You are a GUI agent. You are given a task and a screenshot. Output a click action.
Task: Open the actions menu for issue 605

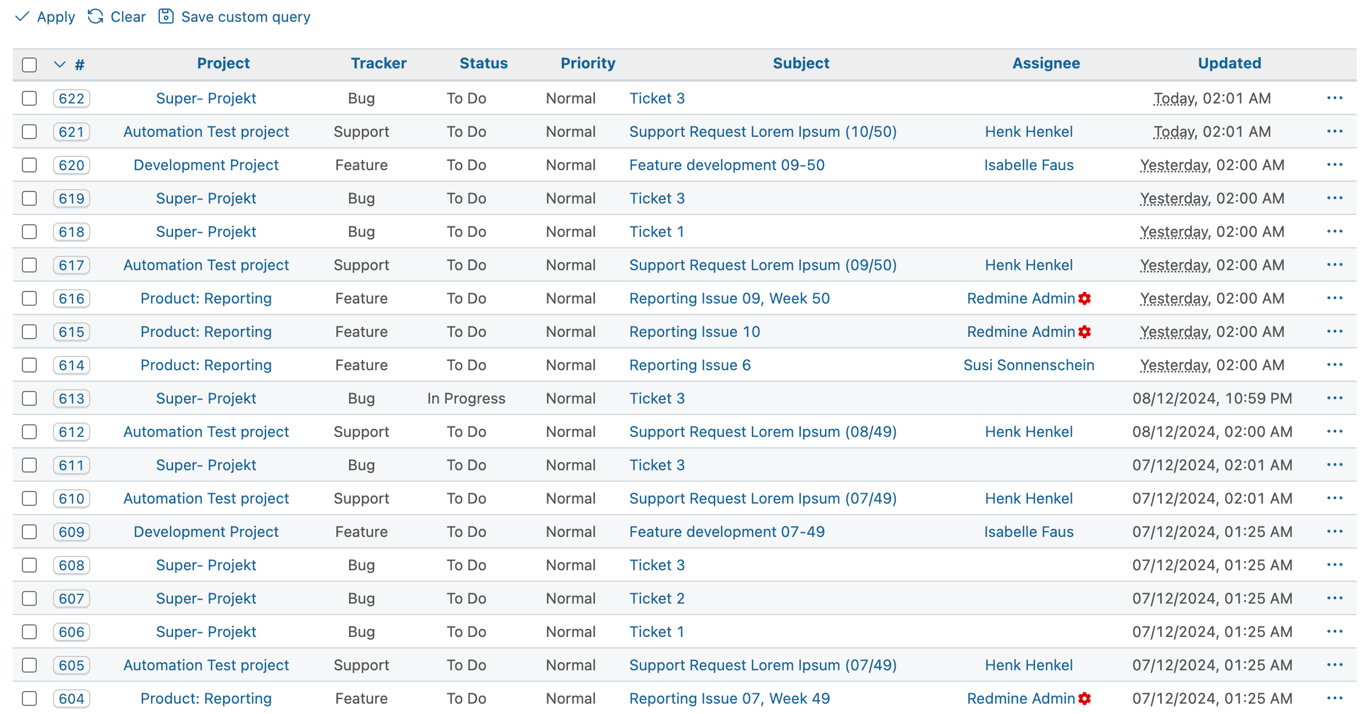(x=1334, y=664)
